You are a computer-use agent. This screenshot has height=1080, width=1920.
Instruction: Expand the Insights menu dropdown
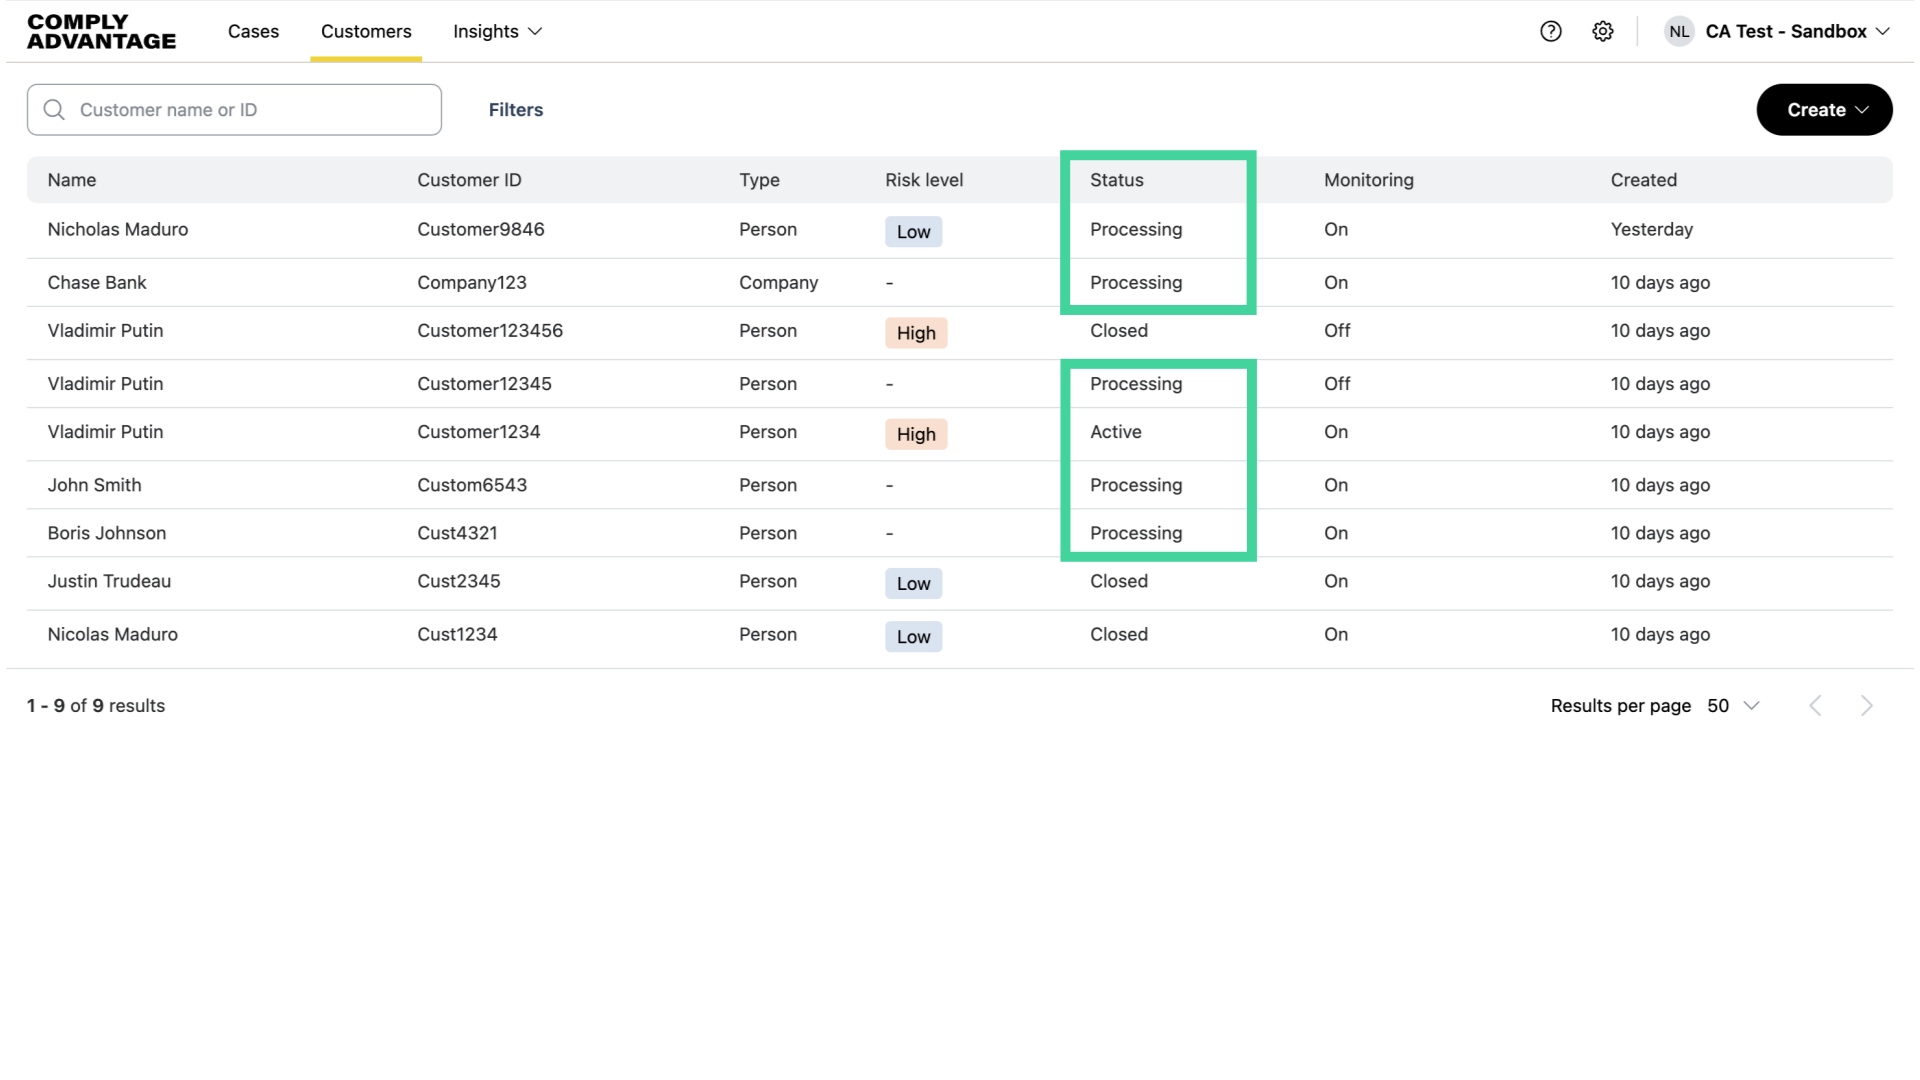coord(497,31)
